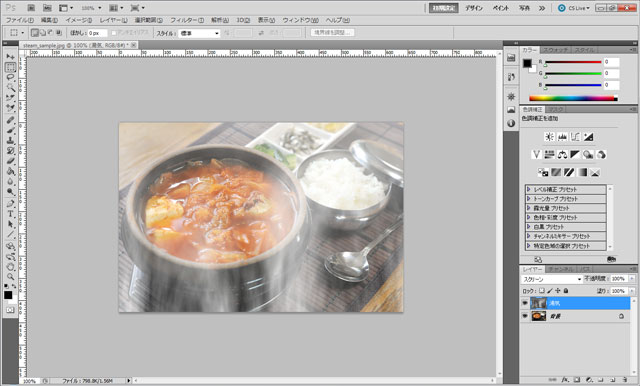Select the Rectangular Marquee tool
640x386 pixels.
pos(11,67)
